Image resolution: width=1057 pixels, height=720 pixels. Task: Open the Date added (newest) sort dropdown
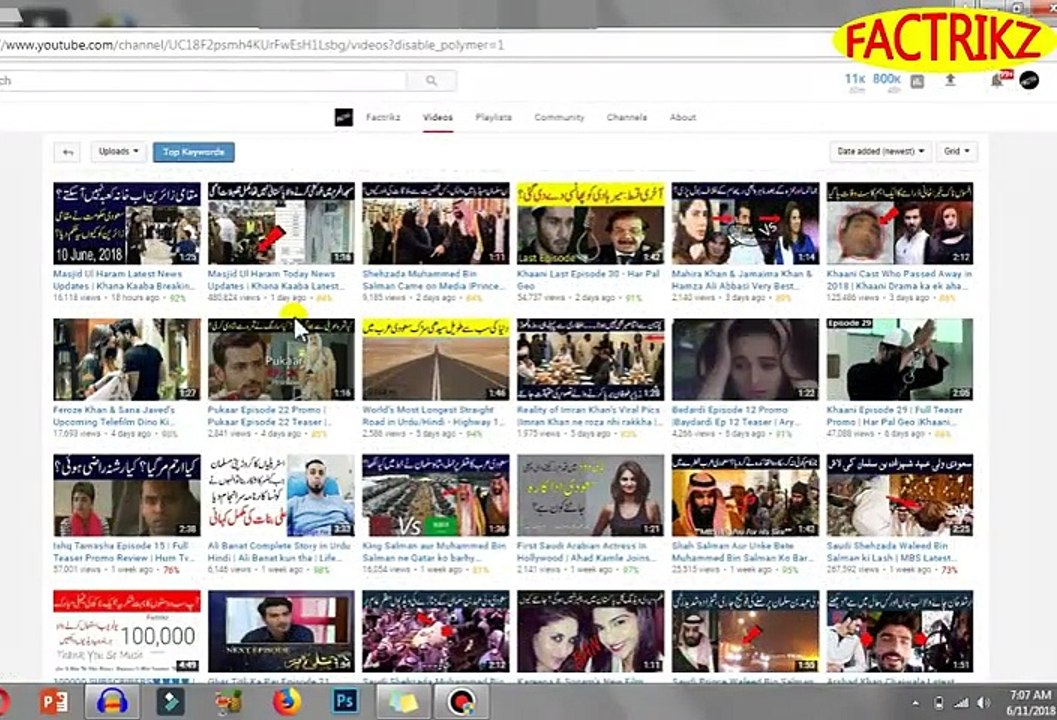pyautogui.click(x=880, y=151)
